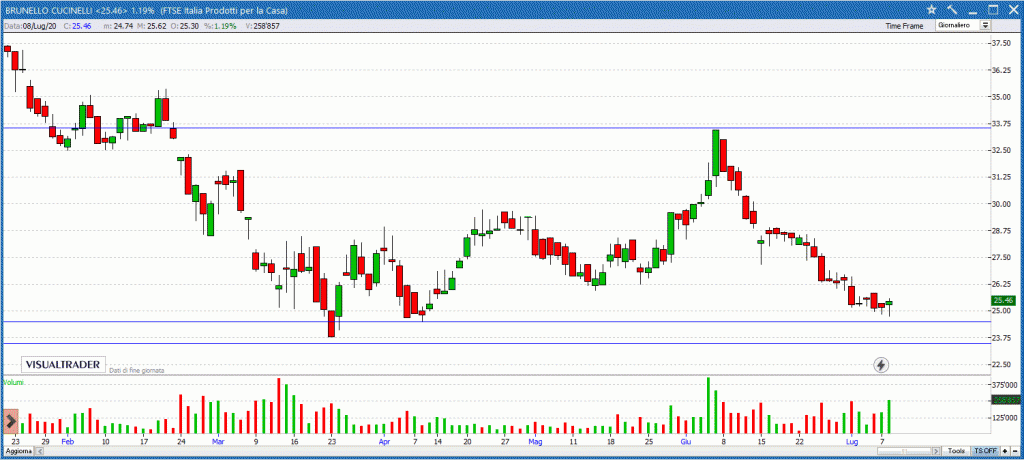The height and width of the screenshot is (460, 1024).
Task: Click the 29 date label on time axis
Action: (45, 441)
